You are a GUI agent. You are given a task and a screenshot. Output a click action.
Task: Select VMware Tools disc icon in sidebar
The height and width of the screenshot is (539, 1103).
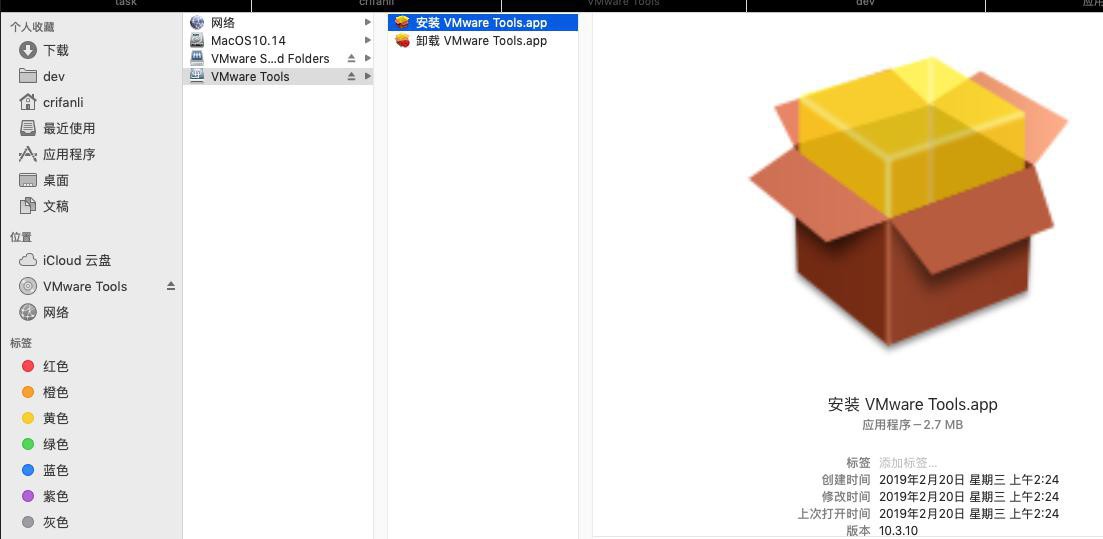tap(27, 286)
